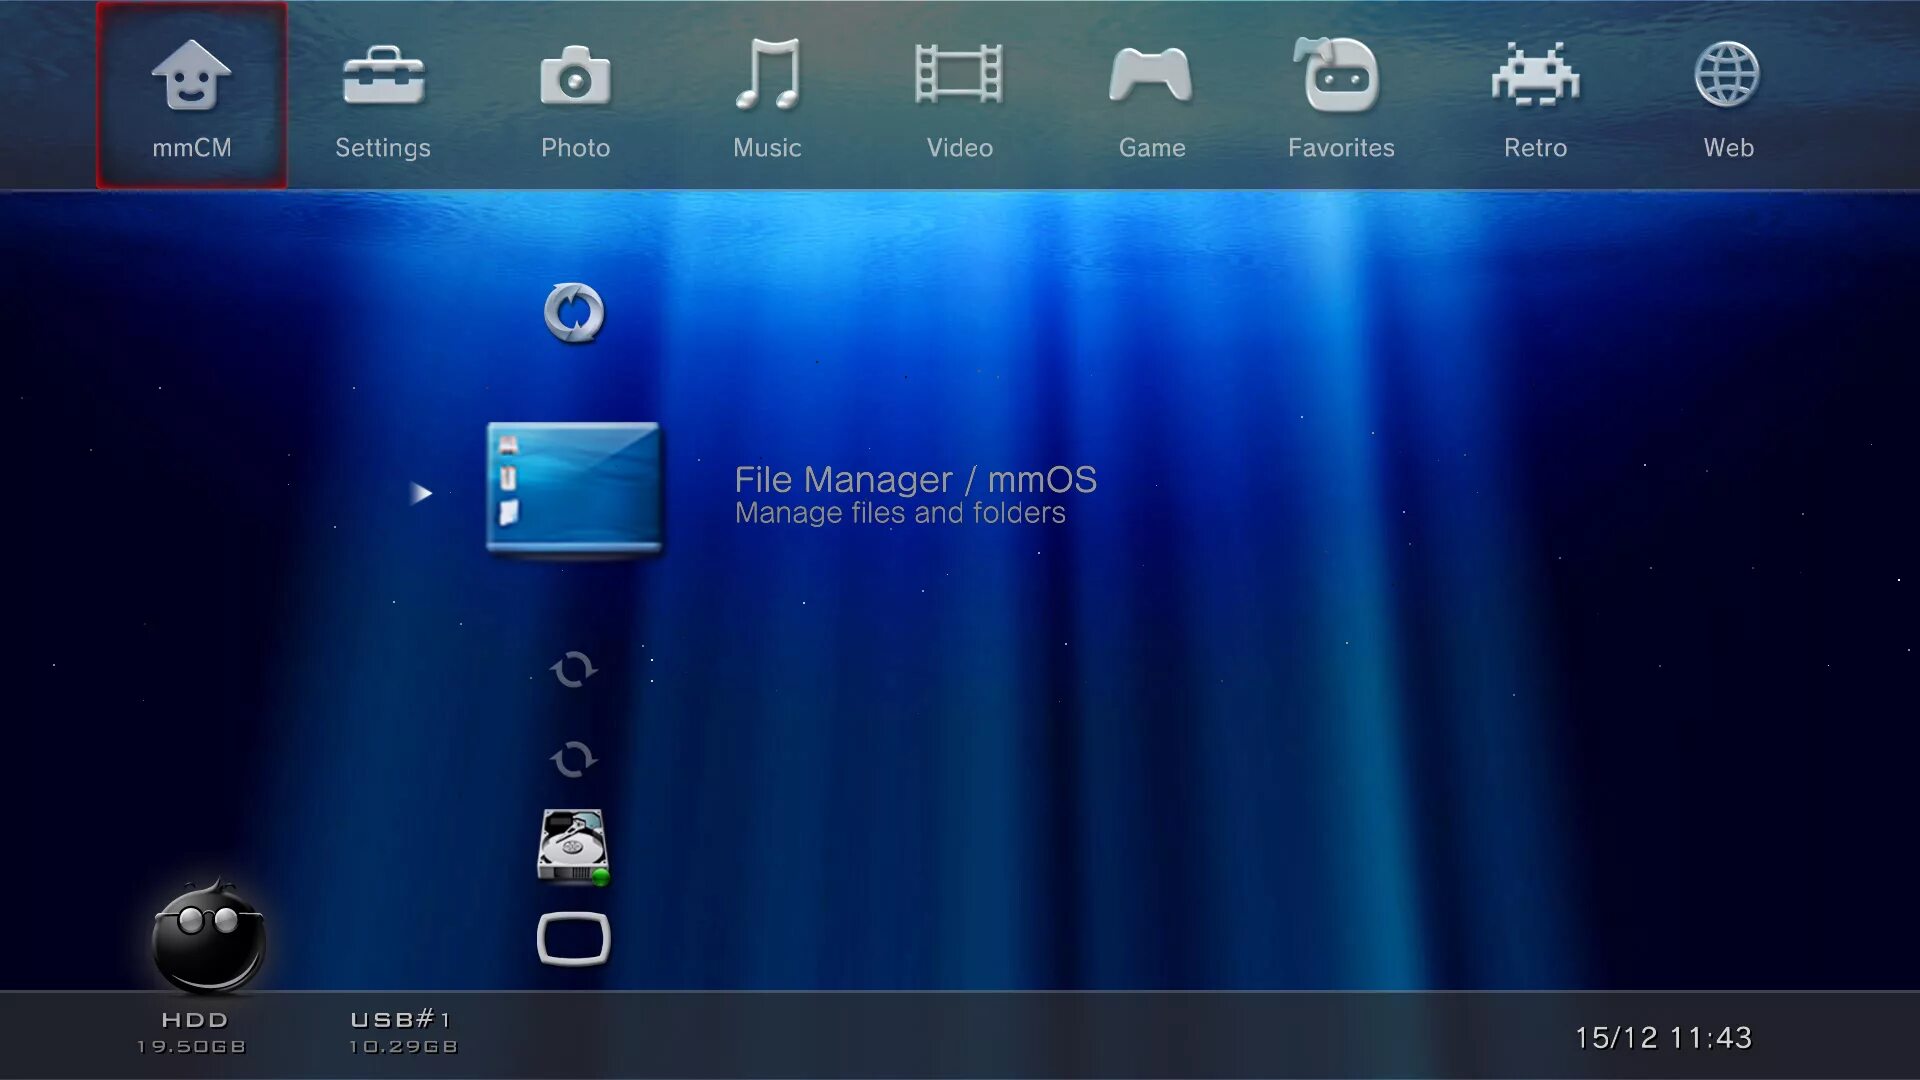Click the large circular refresh icon
The width and height of the screenshot is (1920, 1080).
pyautogui.click(x=574, y=313)
